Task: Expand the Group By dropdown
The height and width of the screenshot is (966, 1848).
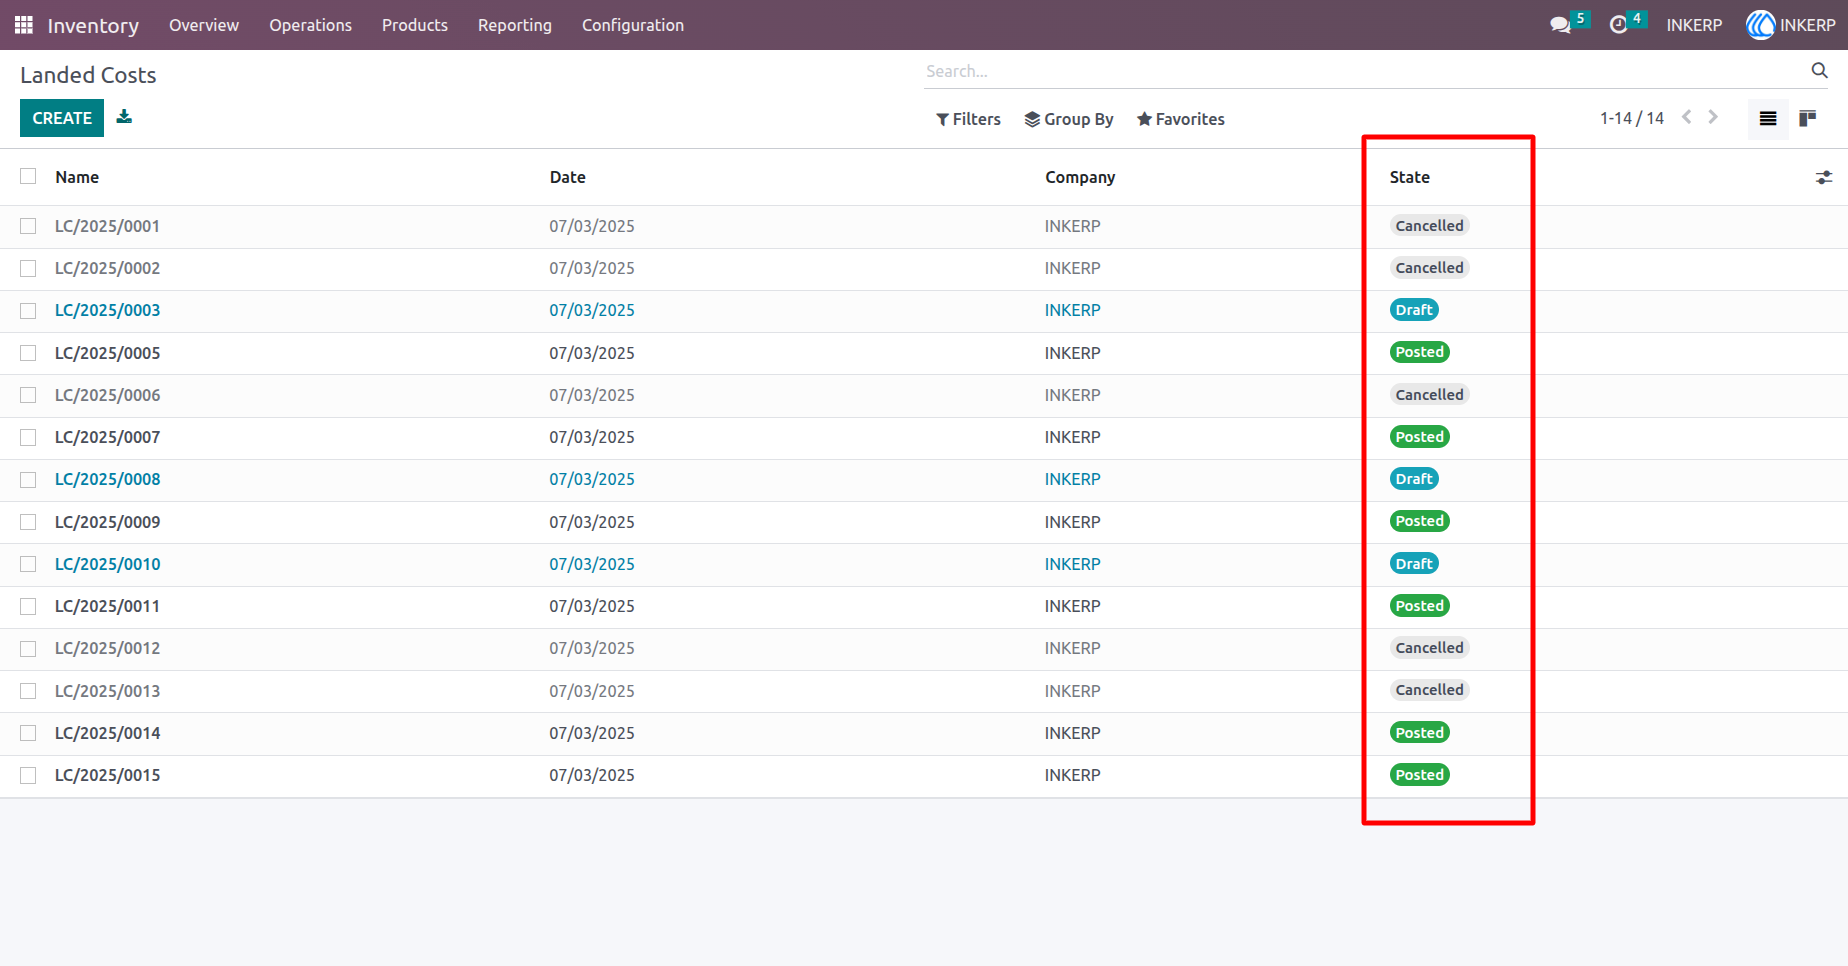Action: click(x=1069, y=119)
